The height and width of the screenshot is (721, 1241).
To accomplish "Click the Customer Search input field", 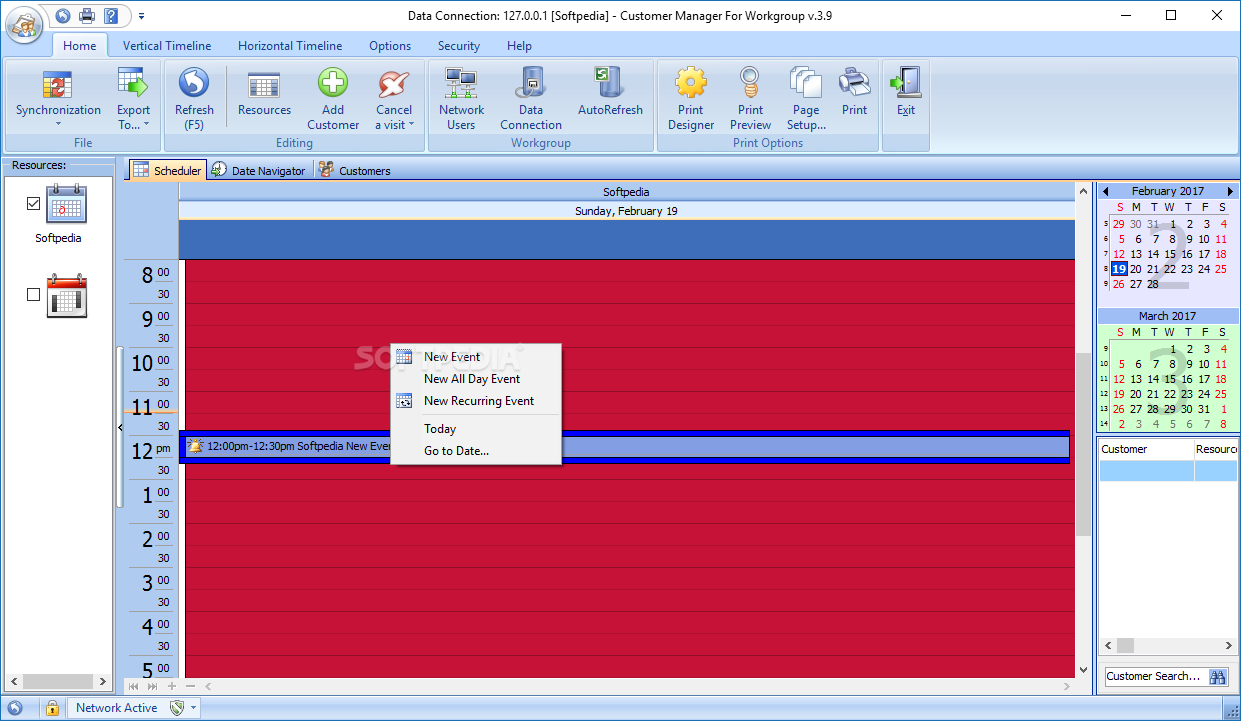I will tap(1155, 677).
